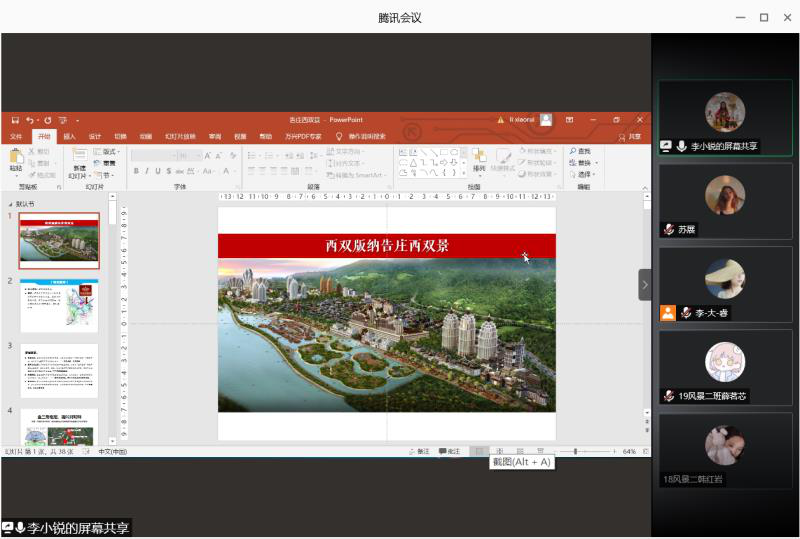
Task: Toggle Italic formatting in the font group
Action: (147, 171)
